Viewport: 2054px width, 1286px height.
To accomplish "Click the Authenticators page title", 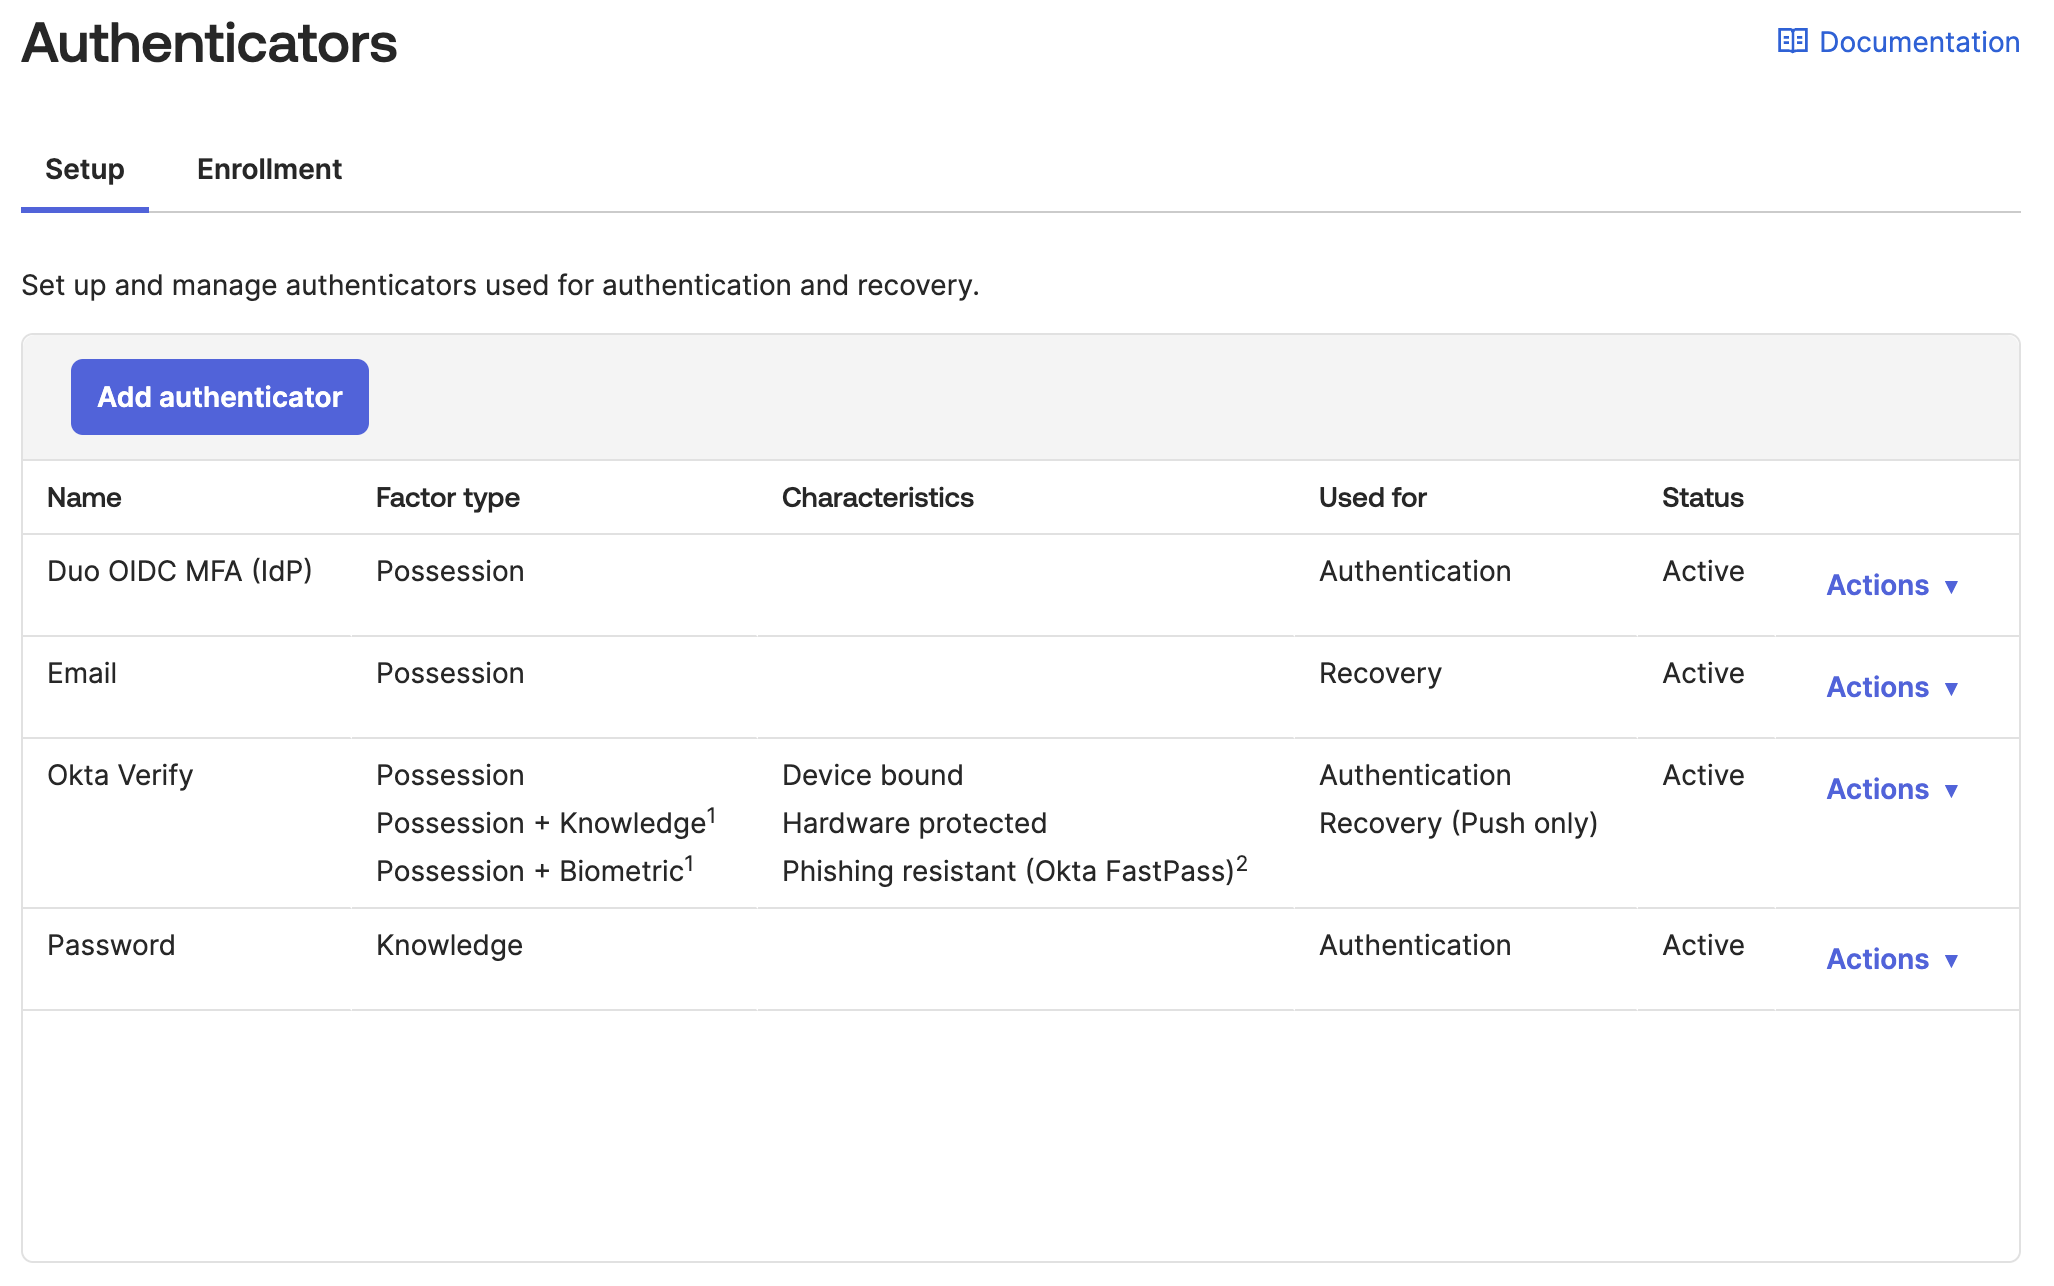I will (209, 43).
